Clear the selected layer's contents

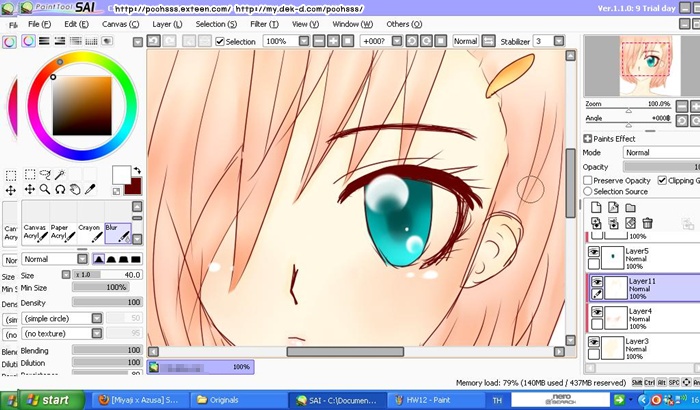click(630, 223)
